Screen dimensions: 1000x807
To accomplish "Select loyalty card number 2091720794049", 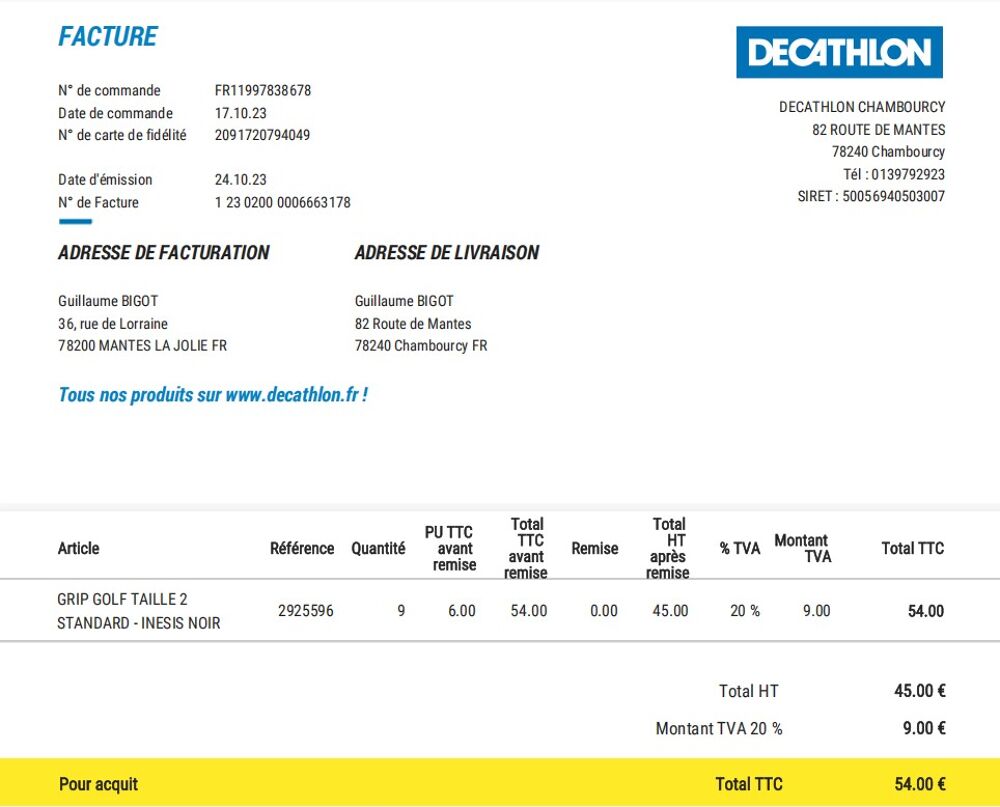I will (262, 135).
